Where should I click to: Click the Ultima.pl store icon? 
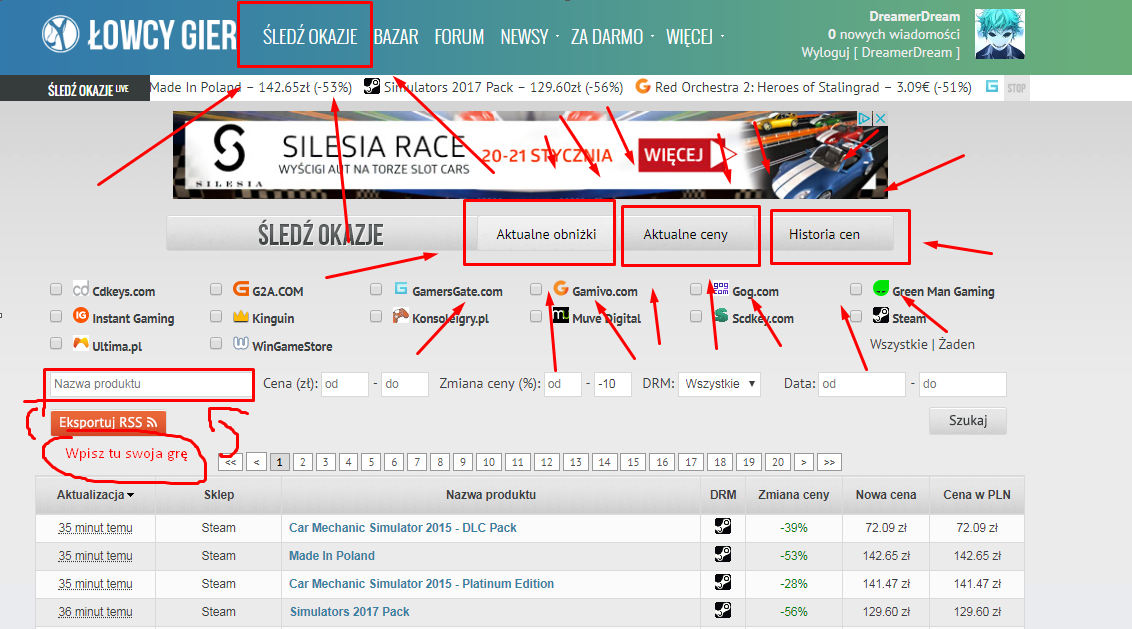(x=81, y=343)
